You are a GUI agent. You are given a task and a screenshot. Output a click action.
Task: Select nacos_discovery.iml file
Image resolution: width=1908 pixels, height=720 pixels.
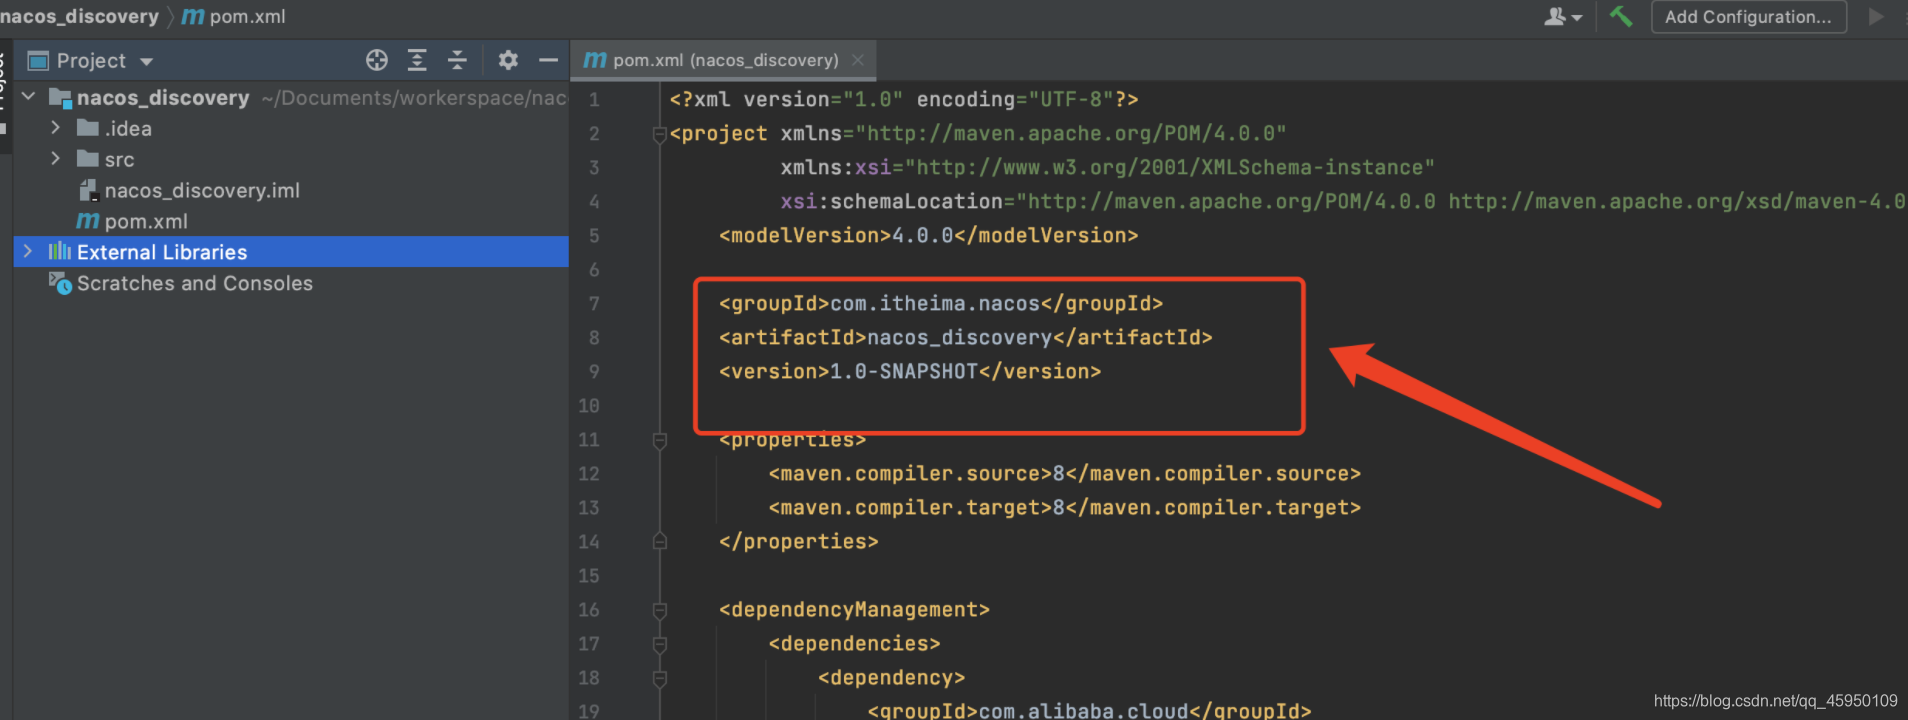tap(202, 190)
